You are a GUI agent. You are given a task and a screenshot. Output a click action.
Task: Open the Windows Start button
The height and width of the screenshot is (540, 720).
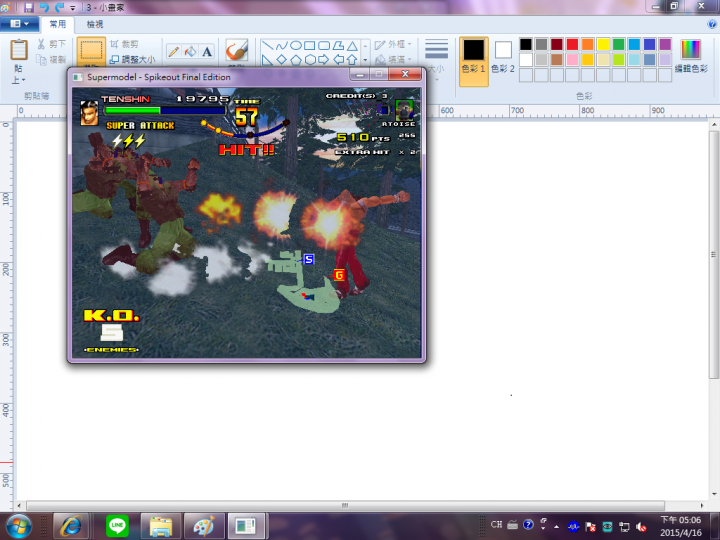[x=18, y=526]
